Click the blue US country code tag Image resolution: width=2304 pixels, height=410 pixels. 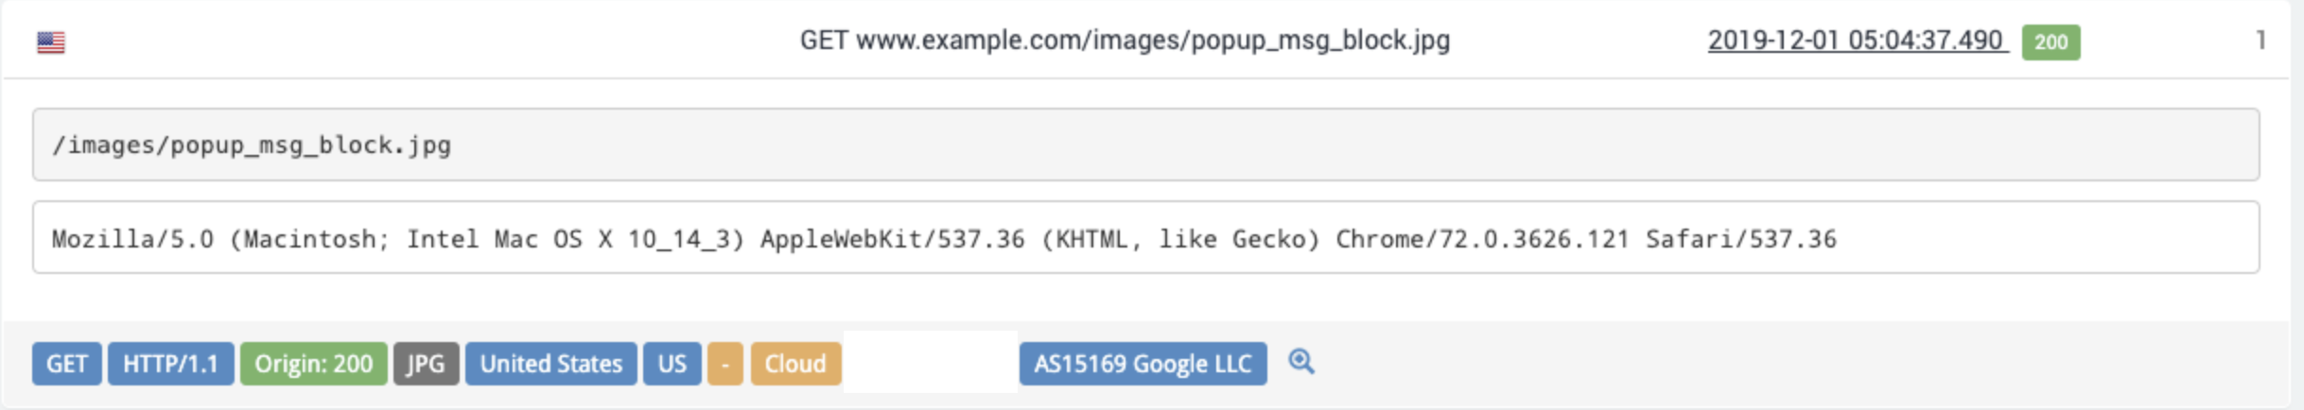tap(672, 364)
